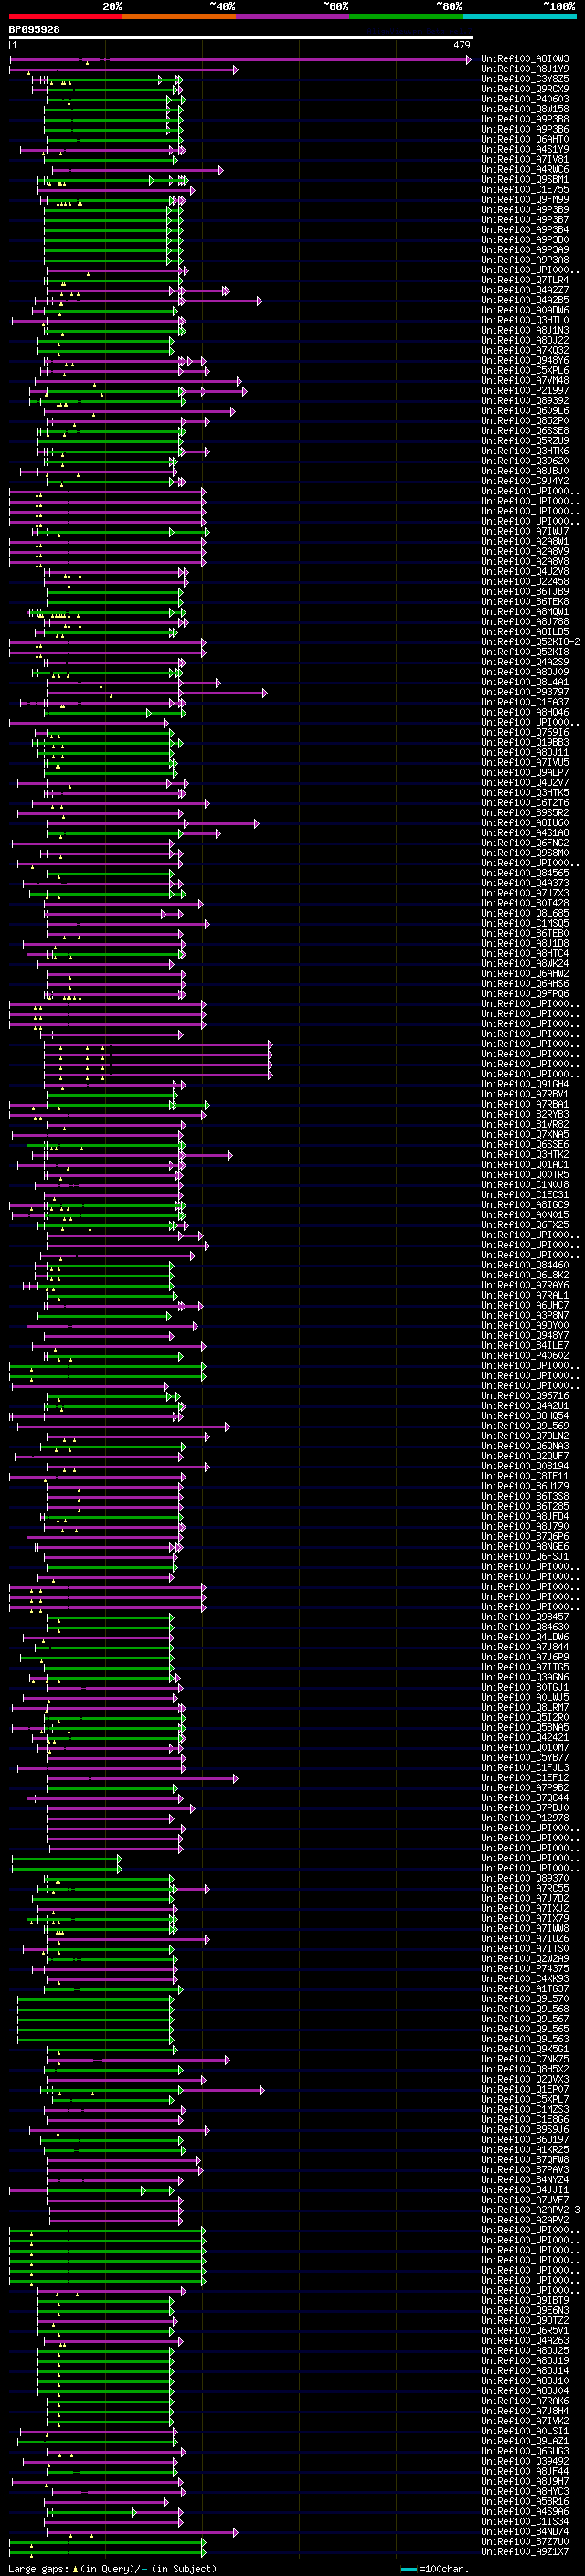Select the UniRef100_Q3HTK2 label
585x2576 pixels.
(x=525, y=1154)
